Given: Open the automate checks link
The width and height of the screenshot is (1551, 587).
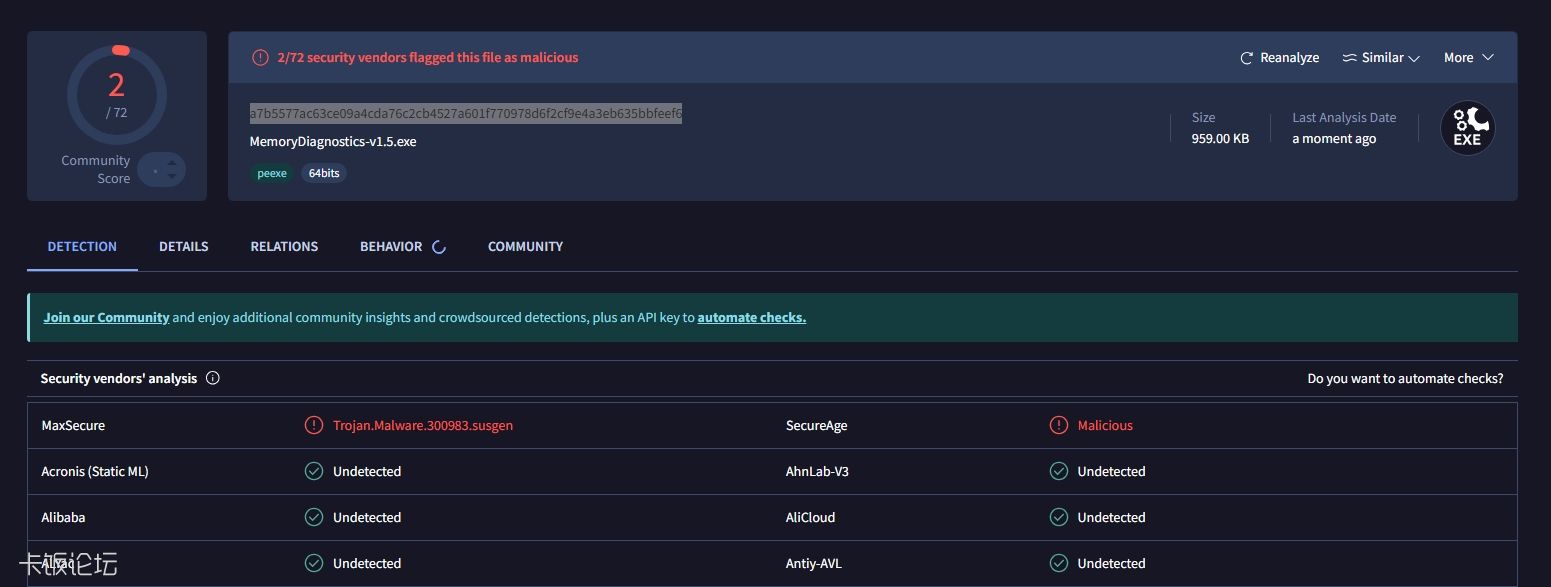Looking at the screenshot, I should pyautogui.click(x=751, y=317).
